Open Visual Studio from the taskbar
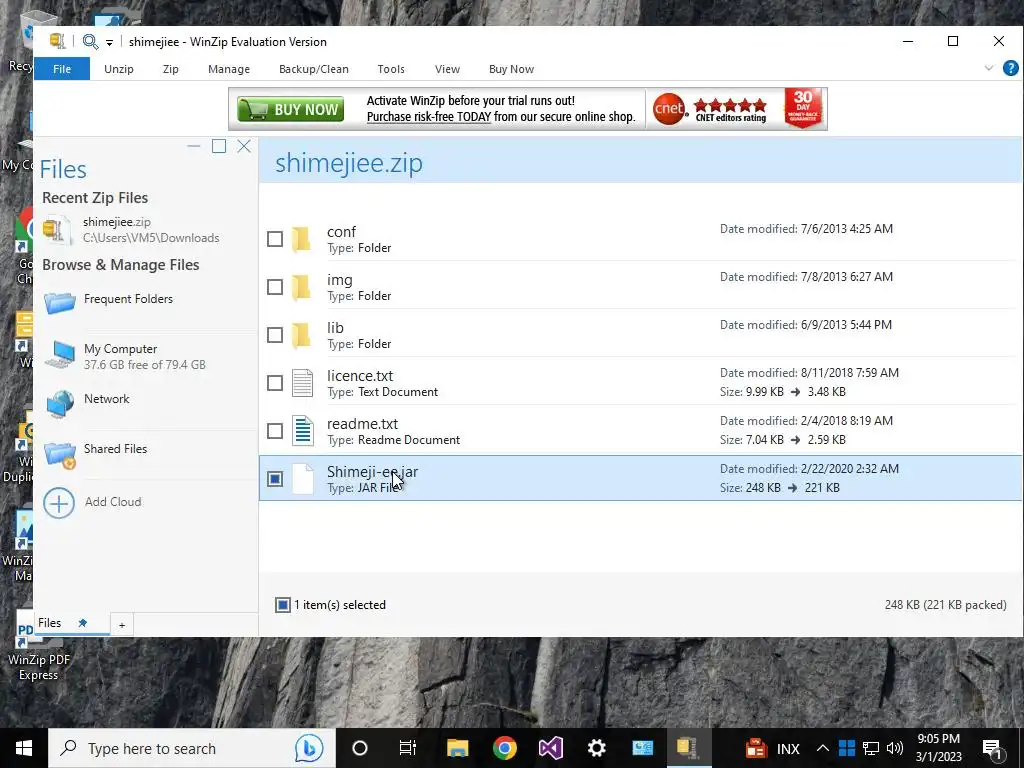Viewport: 1024px width, 768px height. pyautogui.click(x=551, y=748)
